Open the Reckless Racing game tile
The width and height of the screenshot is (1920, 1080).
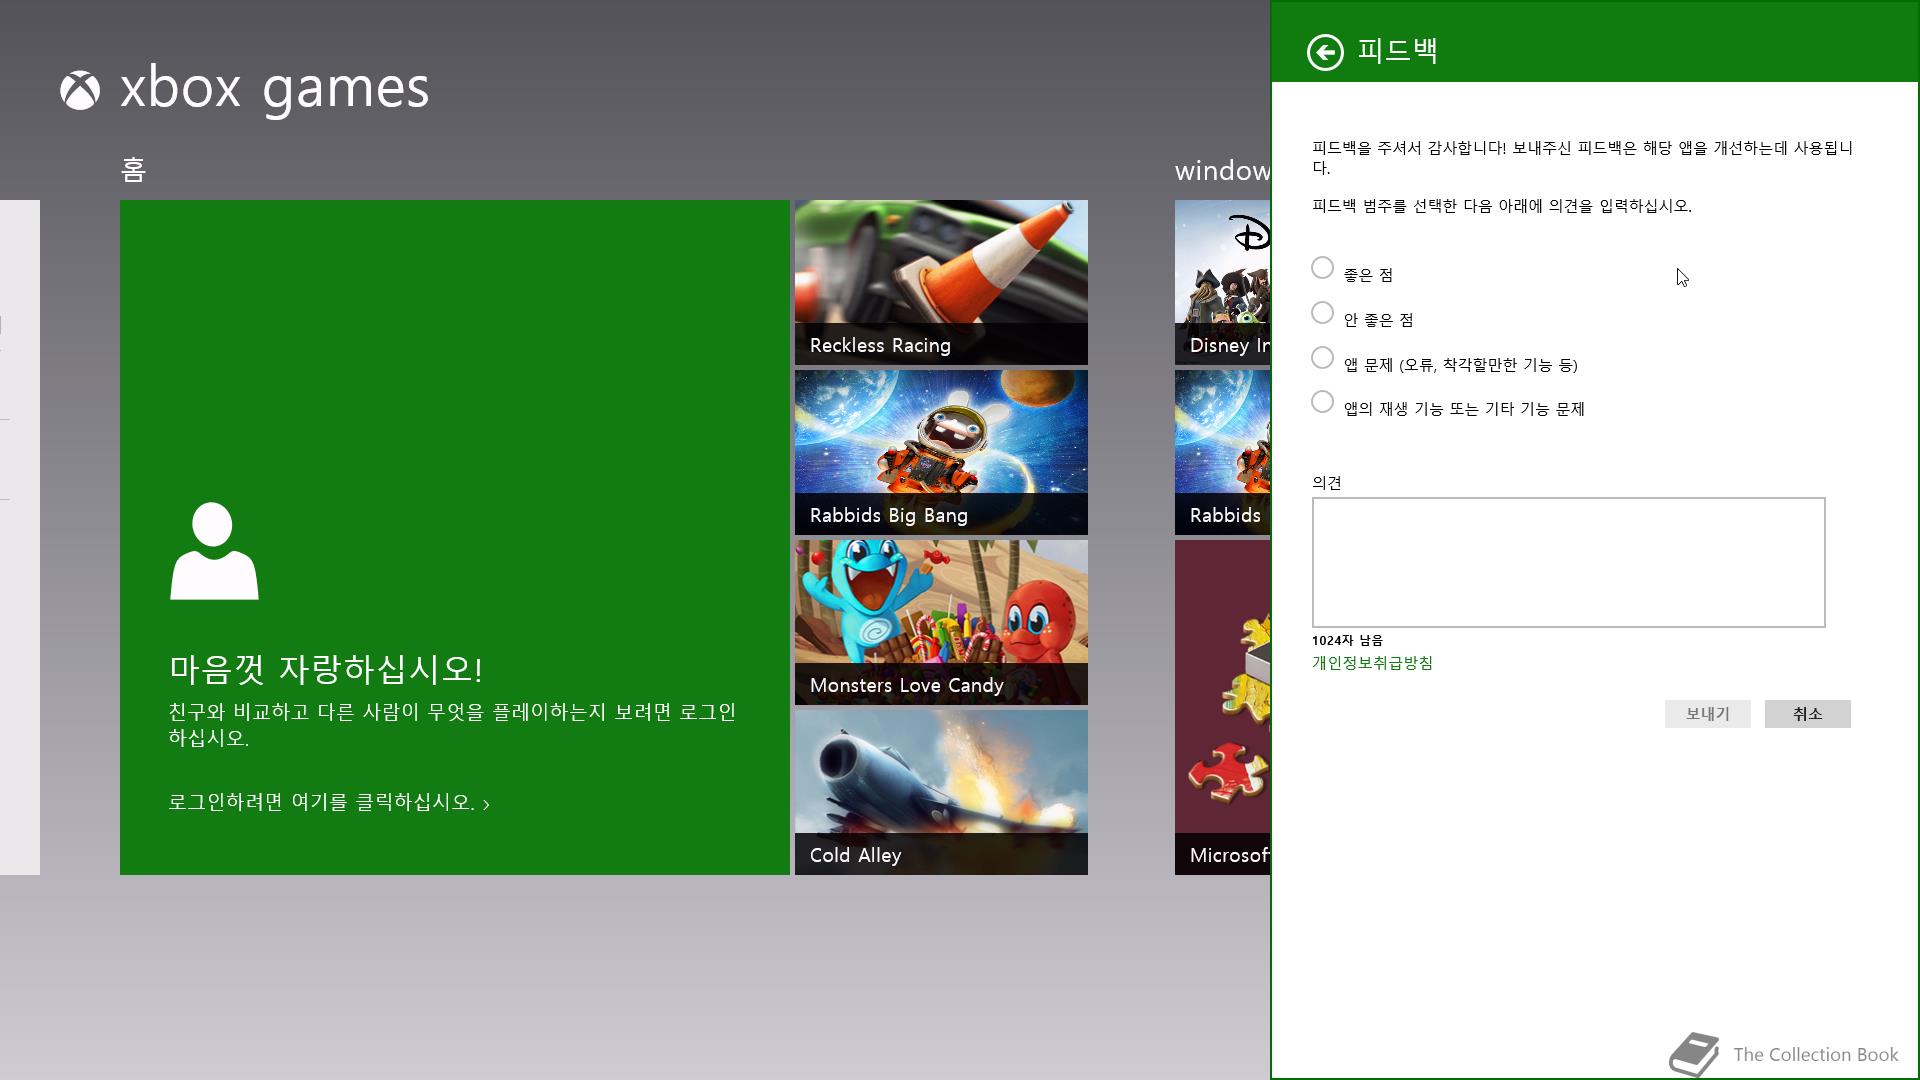pyautogui.click(x=941, y=282)
